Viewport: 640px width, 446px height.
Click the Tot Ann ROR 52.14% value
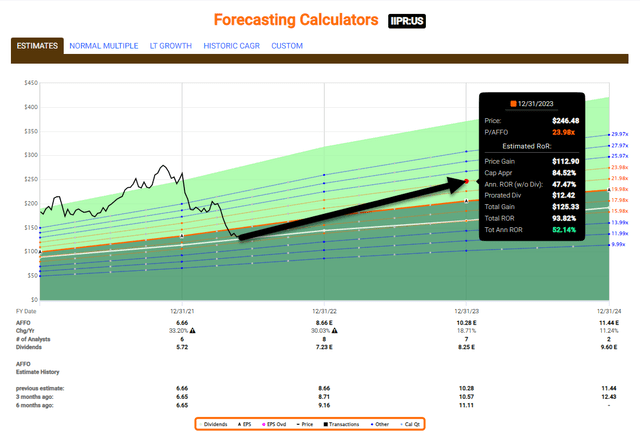(x=564, y=230)
